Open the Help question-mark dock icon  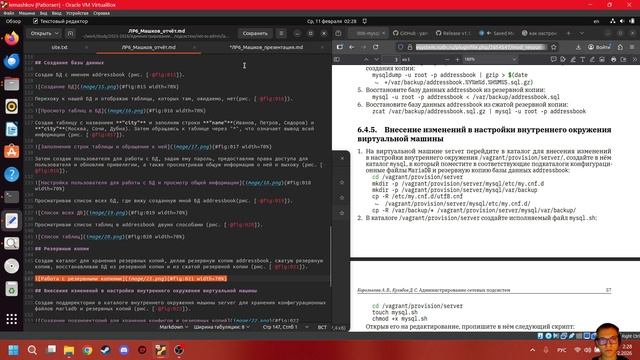pyautogui.click(x=11, y=175)
